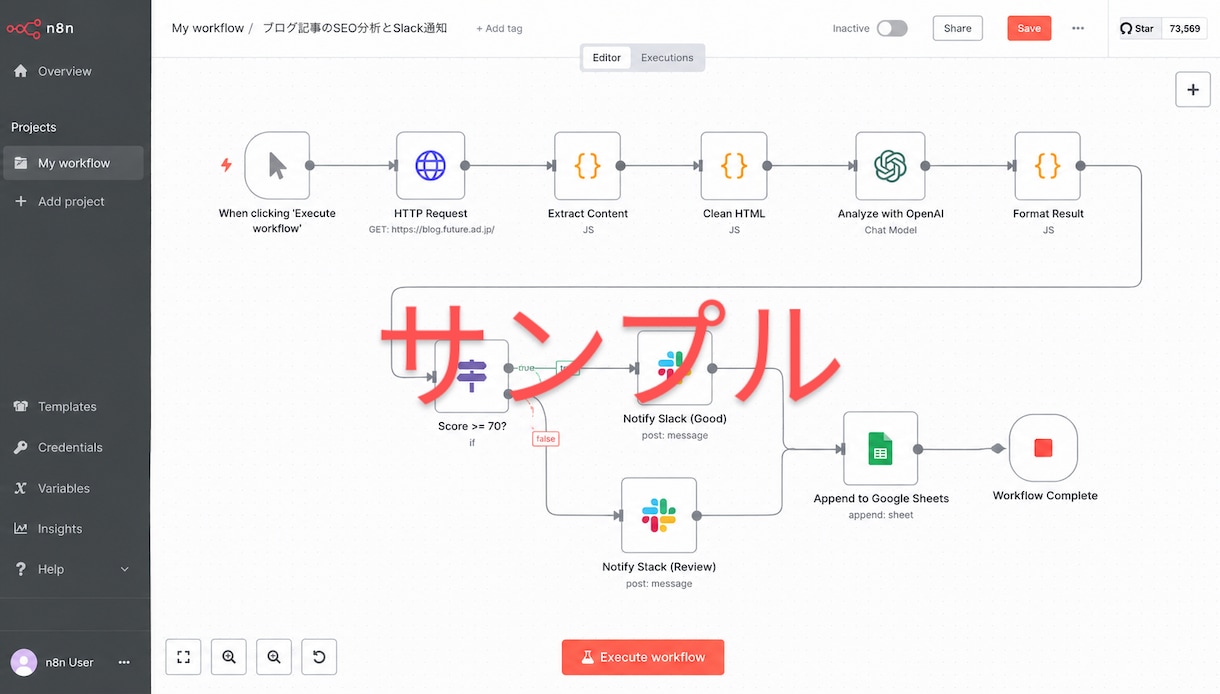
Task: Click the n8n User avatar
Action: (24, 662)
